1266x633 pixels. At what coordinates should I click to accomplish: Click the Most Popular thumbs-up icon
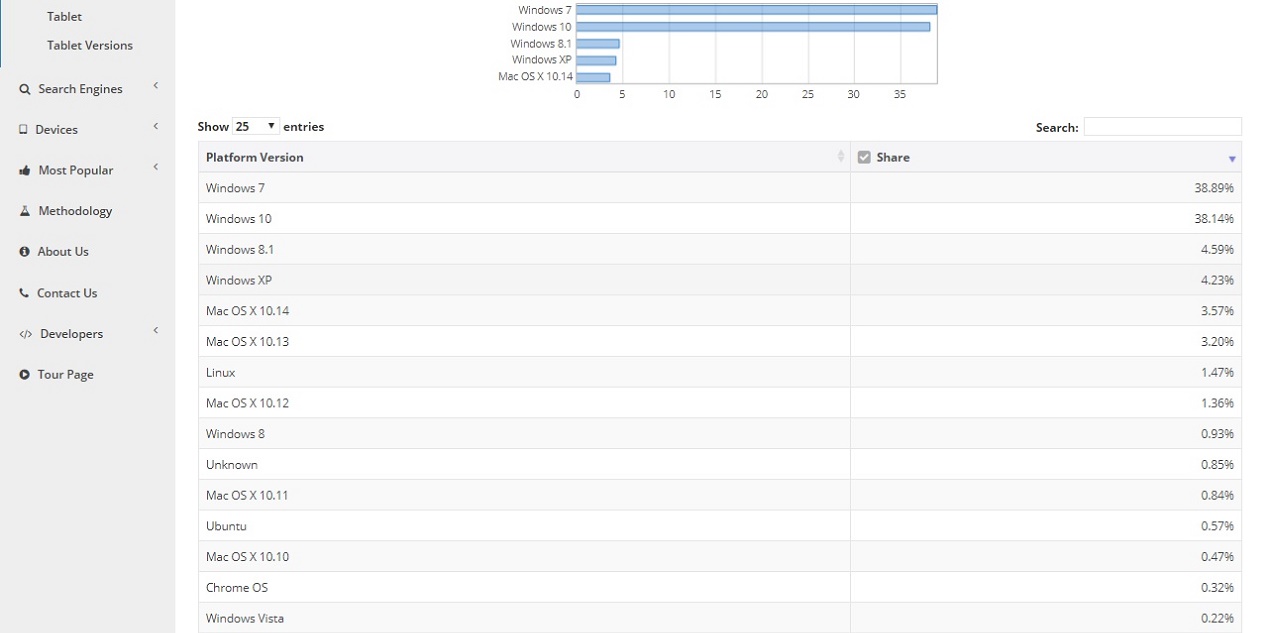click(x=24, y=171)
